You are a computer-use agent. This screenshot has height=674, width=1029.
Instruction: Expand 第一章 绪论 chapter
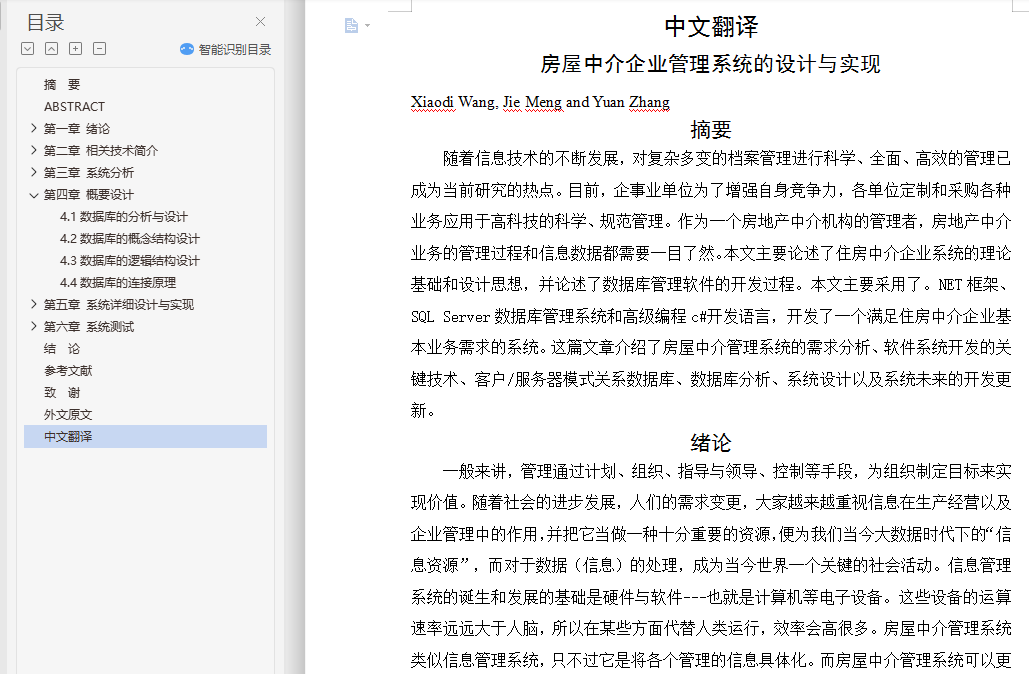click(x=33, y=128)
